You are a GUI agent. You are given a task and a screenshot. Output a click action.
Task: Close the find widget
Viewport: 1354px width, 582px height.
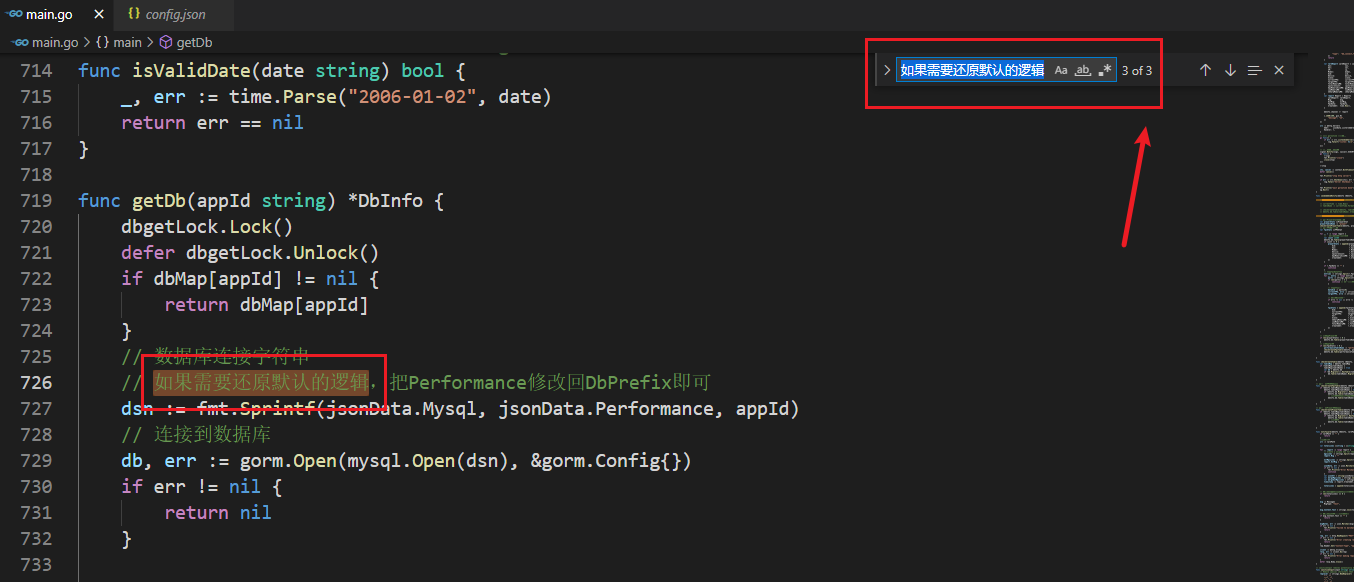pos(1279,70)
